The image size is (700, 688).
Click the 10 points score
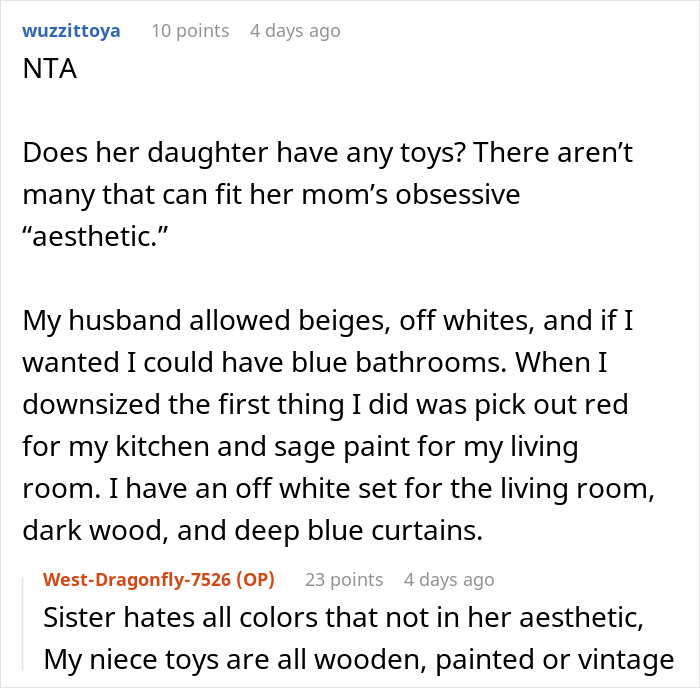[x=190, y=31]
